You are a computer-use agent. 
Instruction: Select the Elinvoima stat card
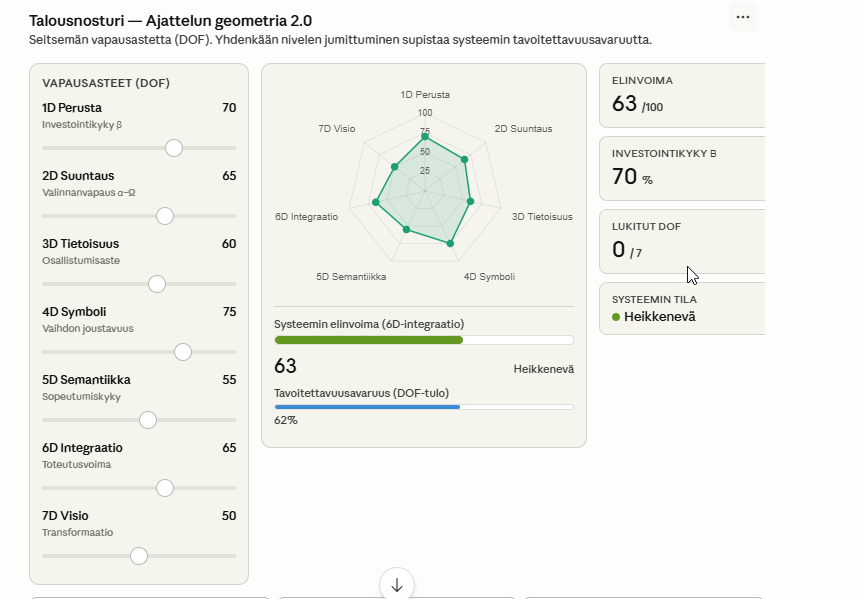682,96
